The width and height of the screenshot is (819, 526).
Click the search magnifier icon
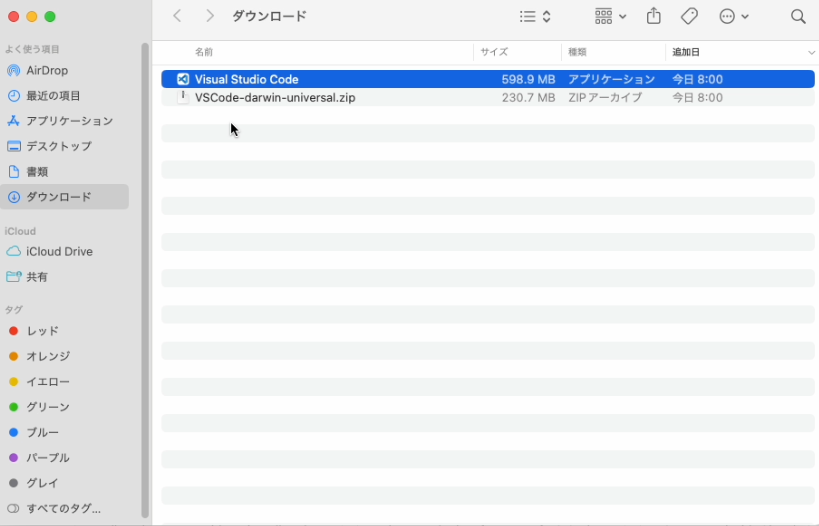(798, 16)
